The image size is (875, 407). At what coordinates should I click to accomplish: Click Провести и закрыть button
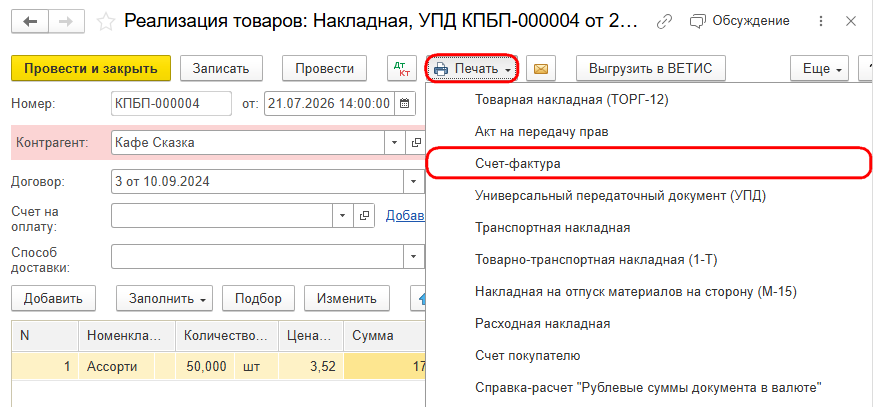[x=91, y=69]
